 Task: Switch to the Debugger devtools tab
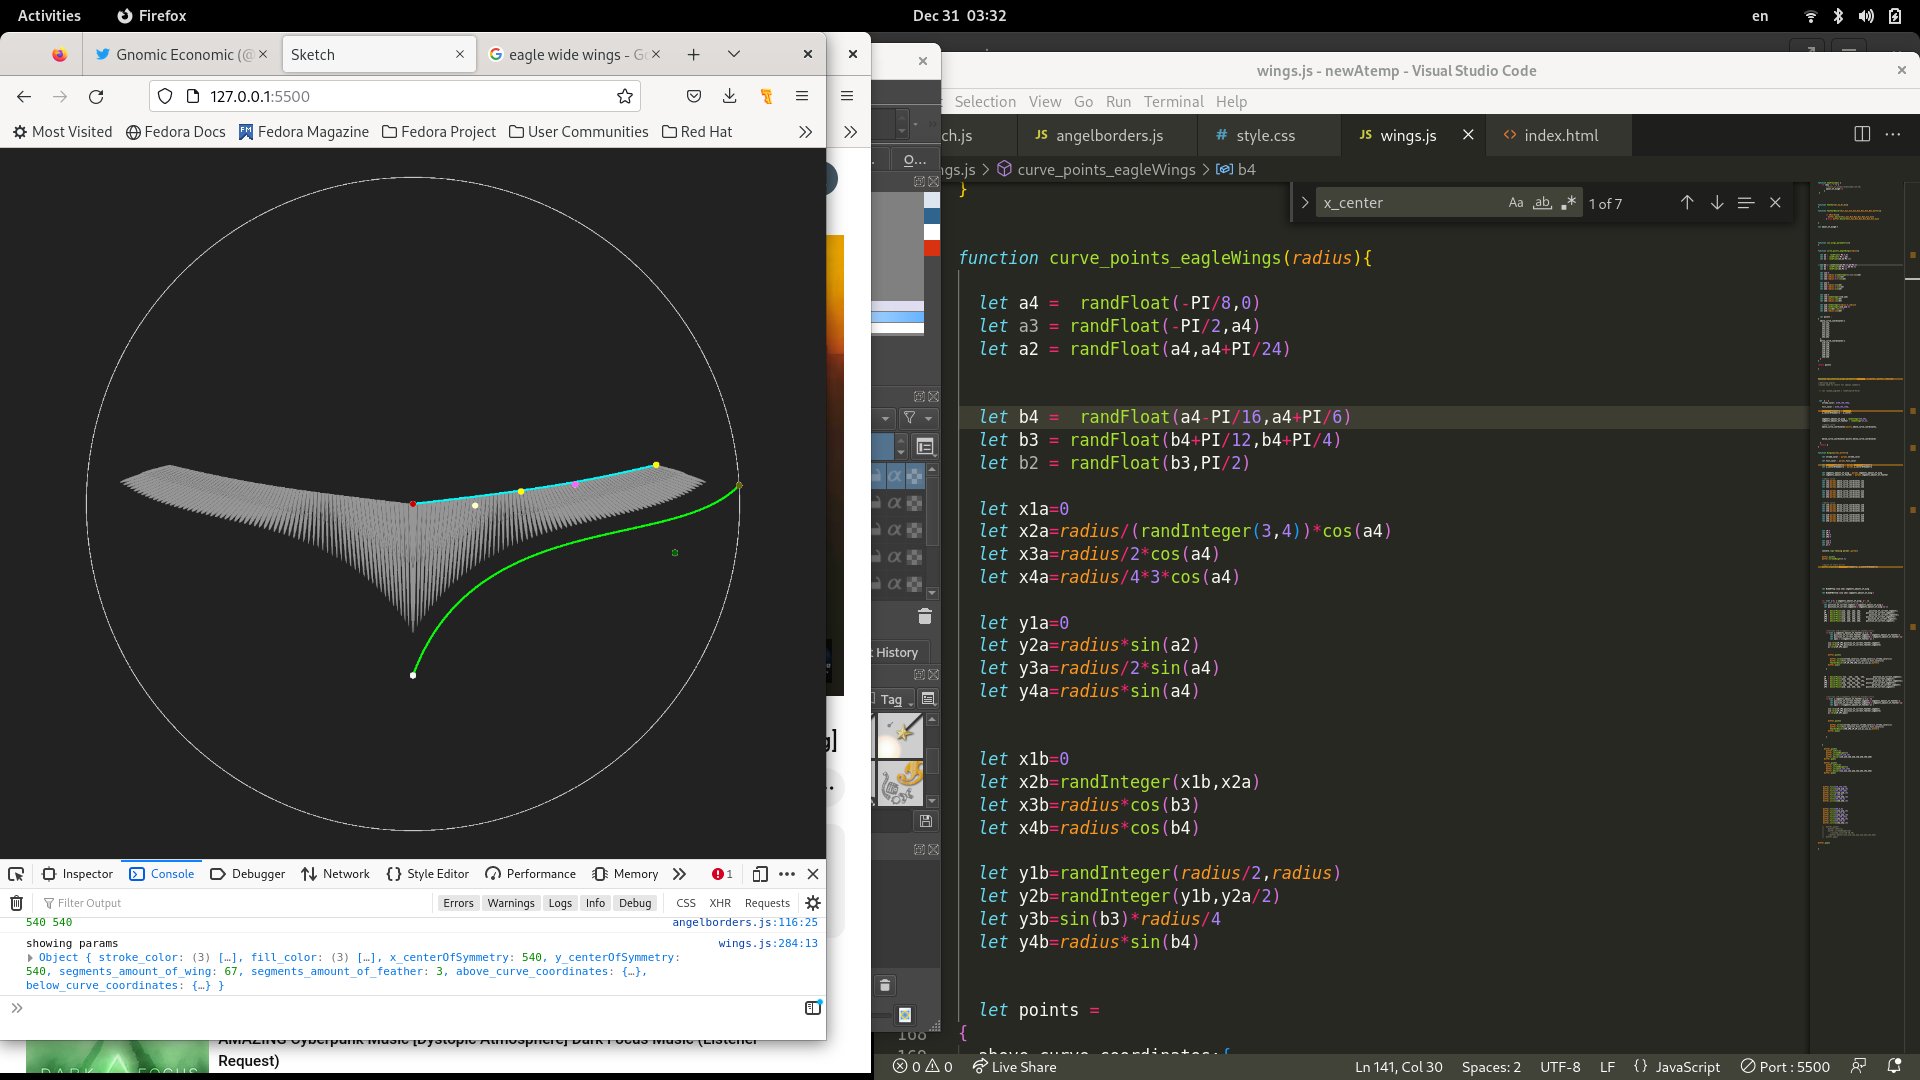point(248,874)
